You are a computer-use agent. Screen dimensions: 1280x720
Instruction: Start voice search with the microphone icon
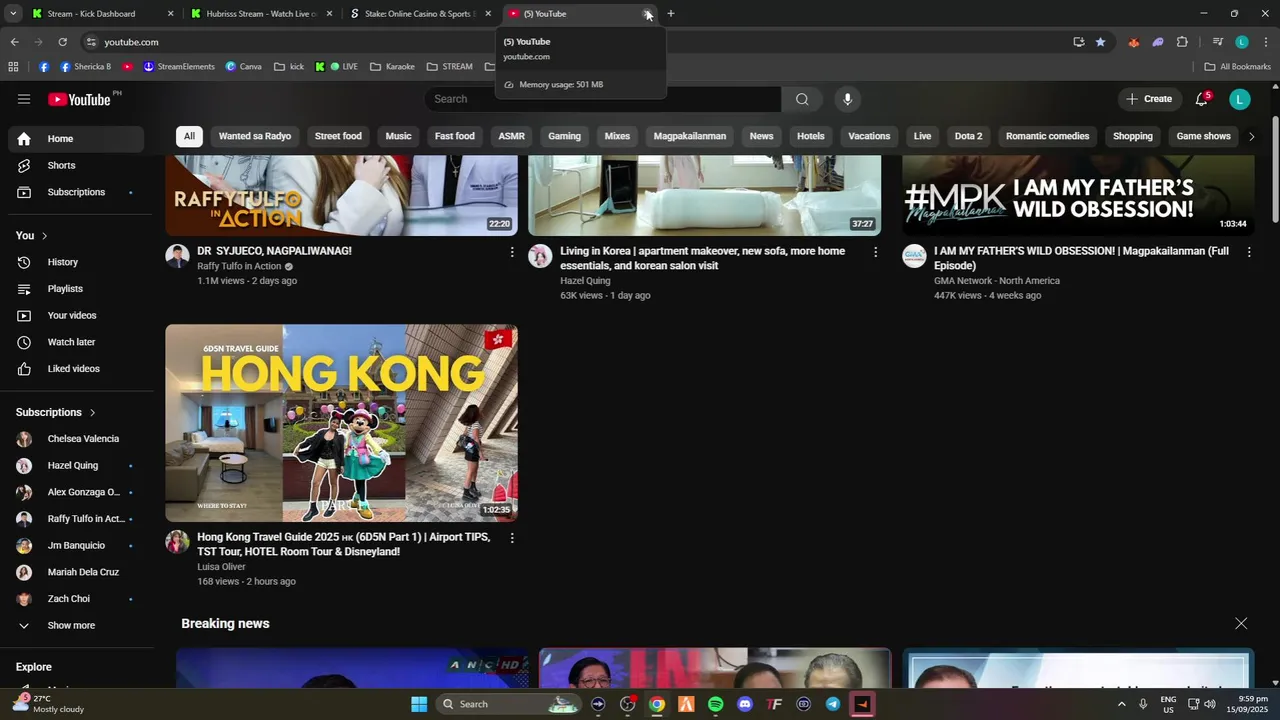(847, 99)
